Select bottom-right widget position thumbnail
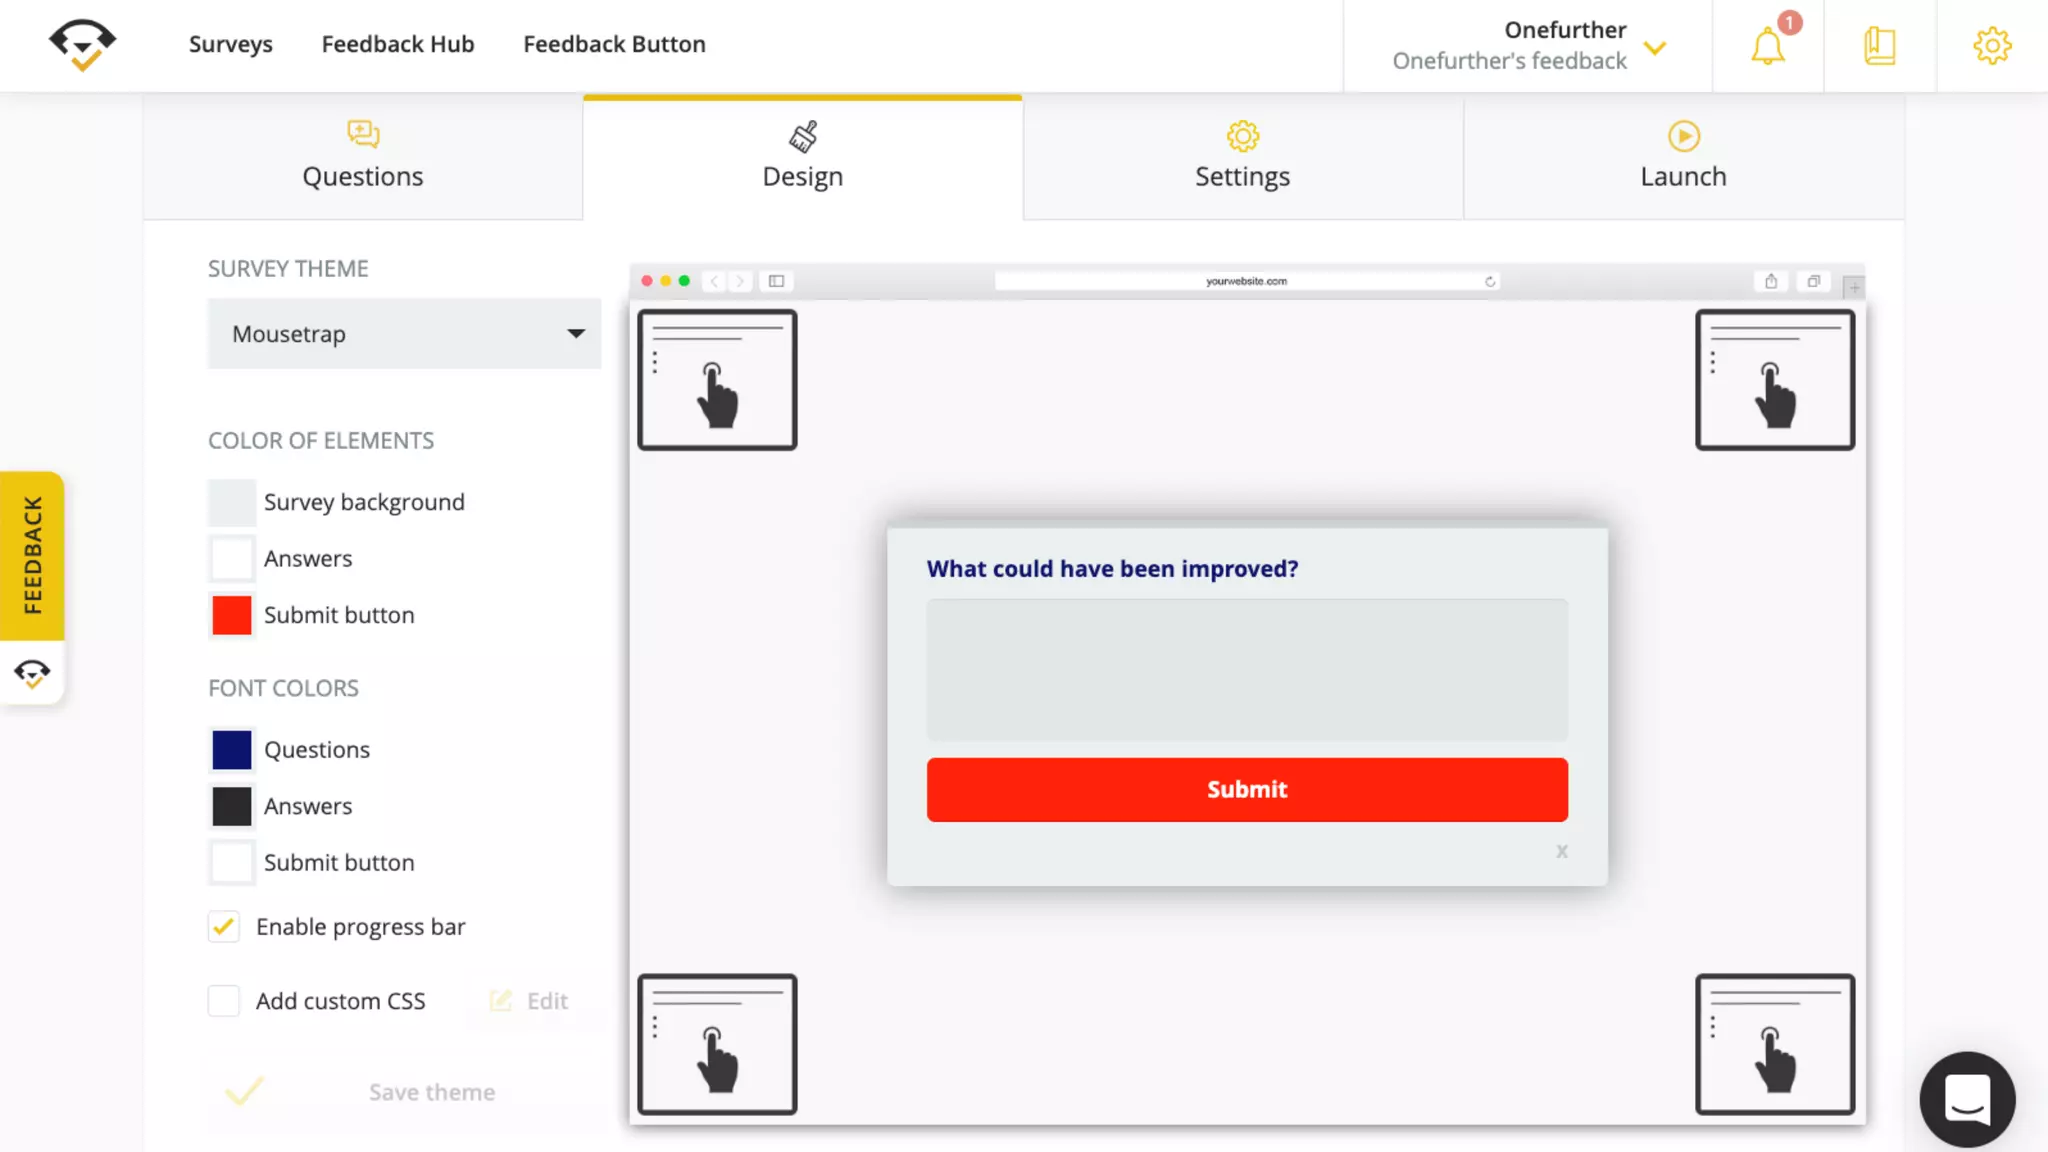 (x=1774, y=1044)
